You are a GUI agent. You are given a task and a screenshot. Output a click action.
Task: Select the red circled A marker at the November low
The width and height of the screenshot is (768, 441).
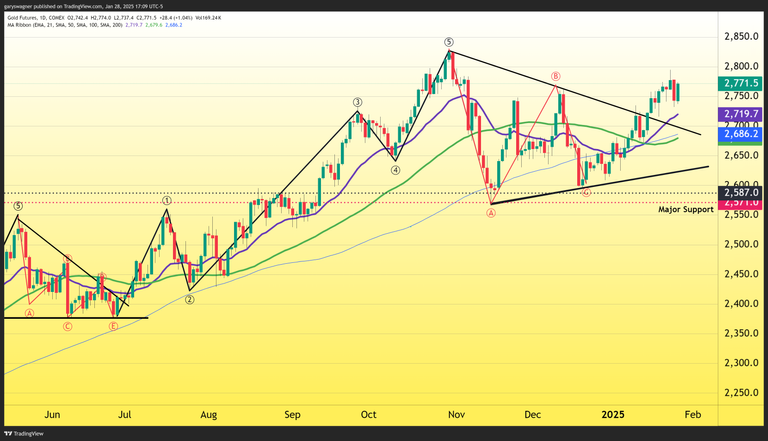491,213
